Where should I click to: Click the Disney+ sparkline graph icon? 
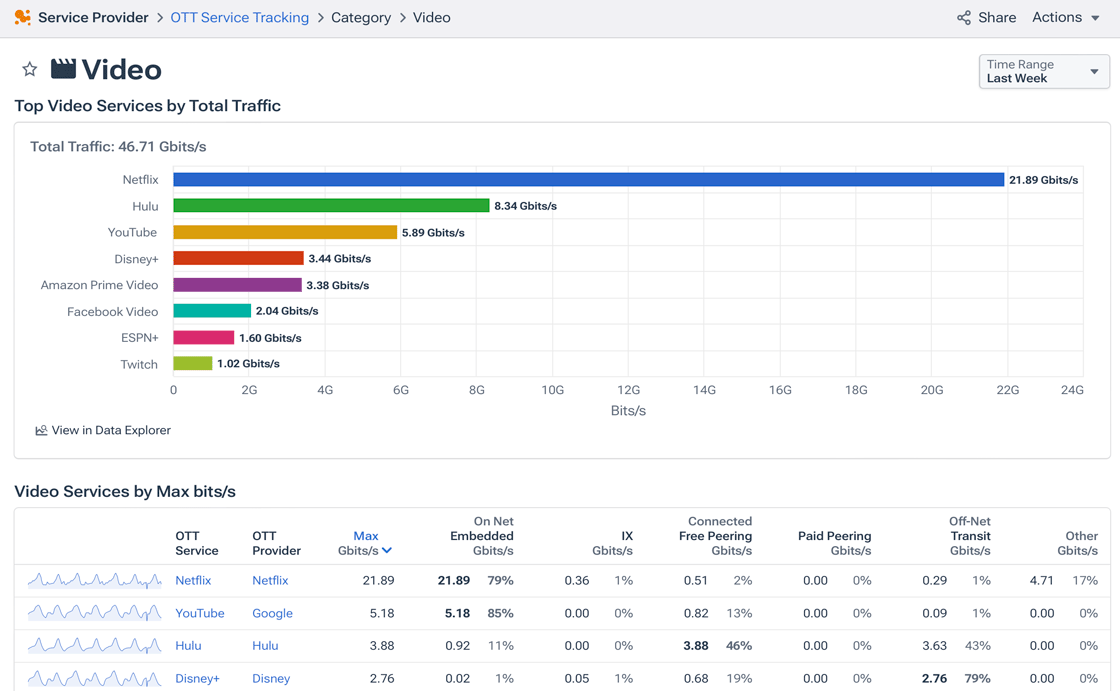94,678
